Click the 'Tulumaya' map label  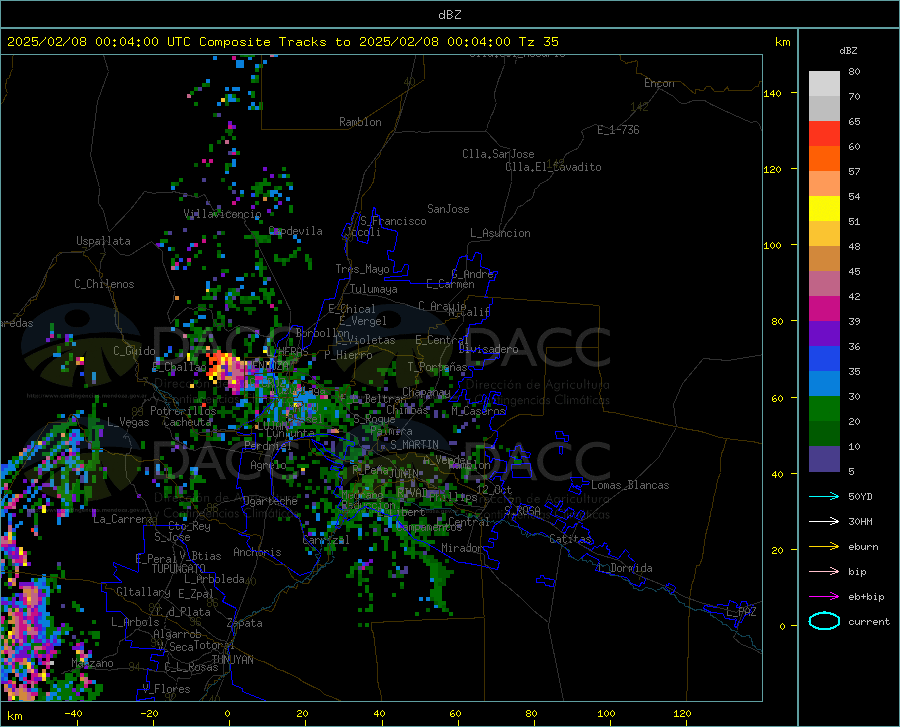(374, 289)
